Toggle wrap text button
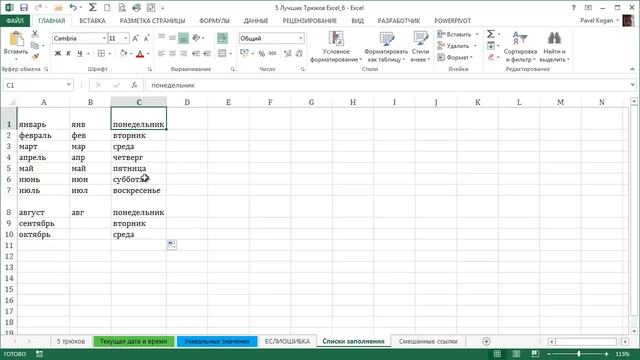The height and width of the screenshot is (360, 640). pos(222,38)
